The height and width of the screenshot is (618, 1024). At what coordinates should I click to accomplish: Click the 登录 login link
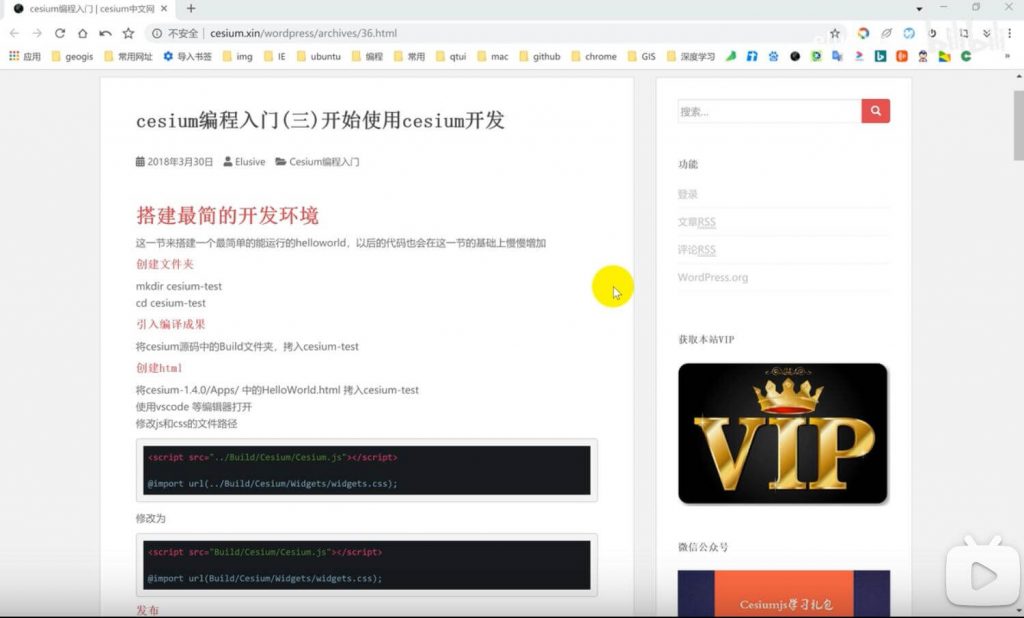pyautogui.click(x=688, y=194)
